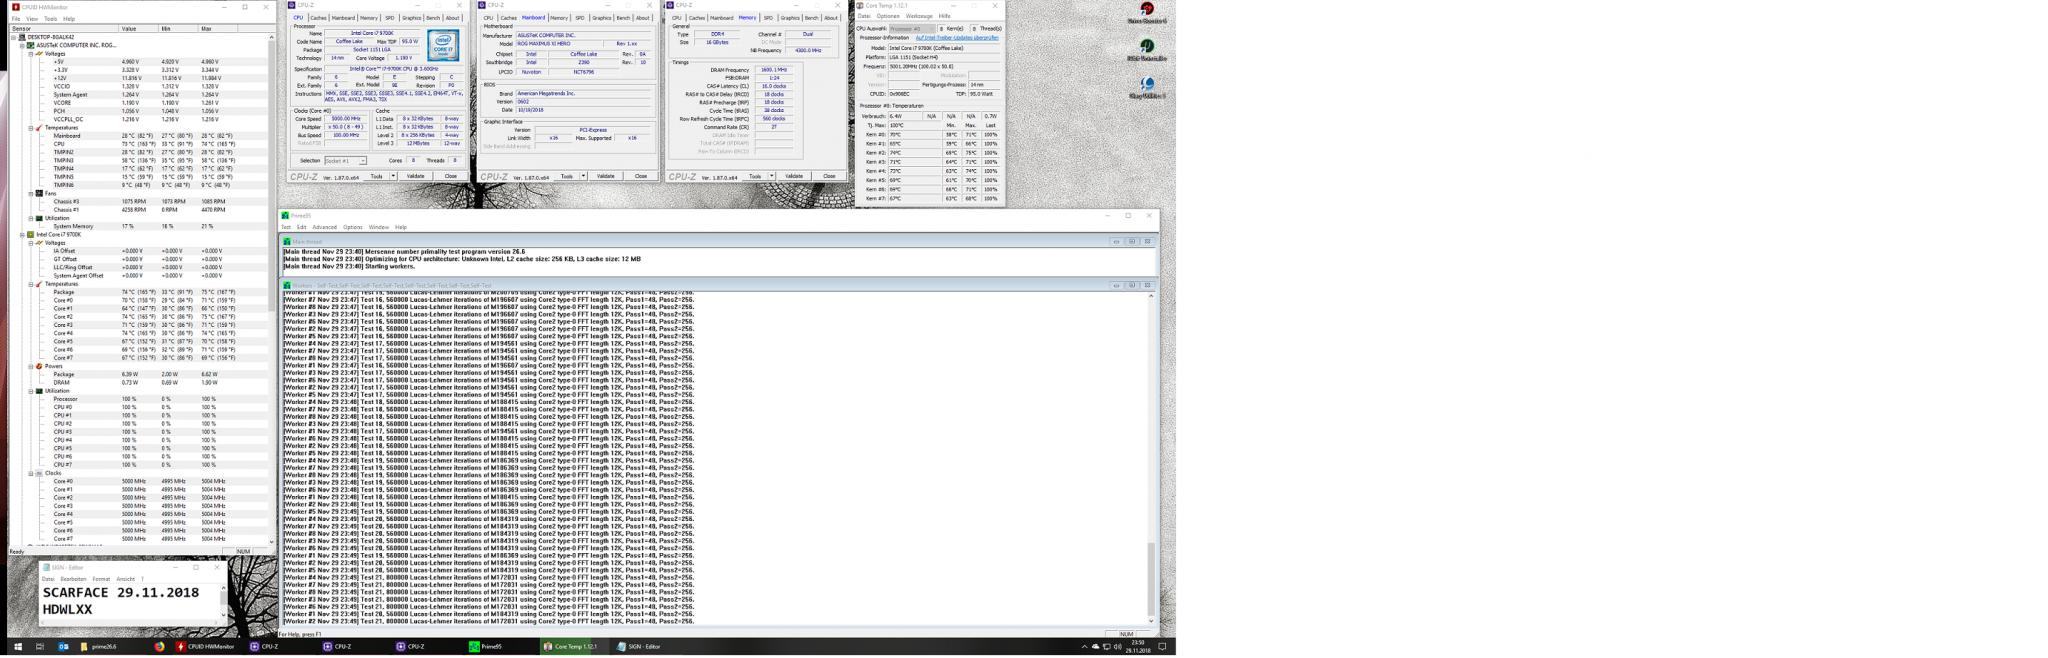Open the prime26.6 folder taskbar item
This screenshot has height=658, width=2048.
click(110, 647)
